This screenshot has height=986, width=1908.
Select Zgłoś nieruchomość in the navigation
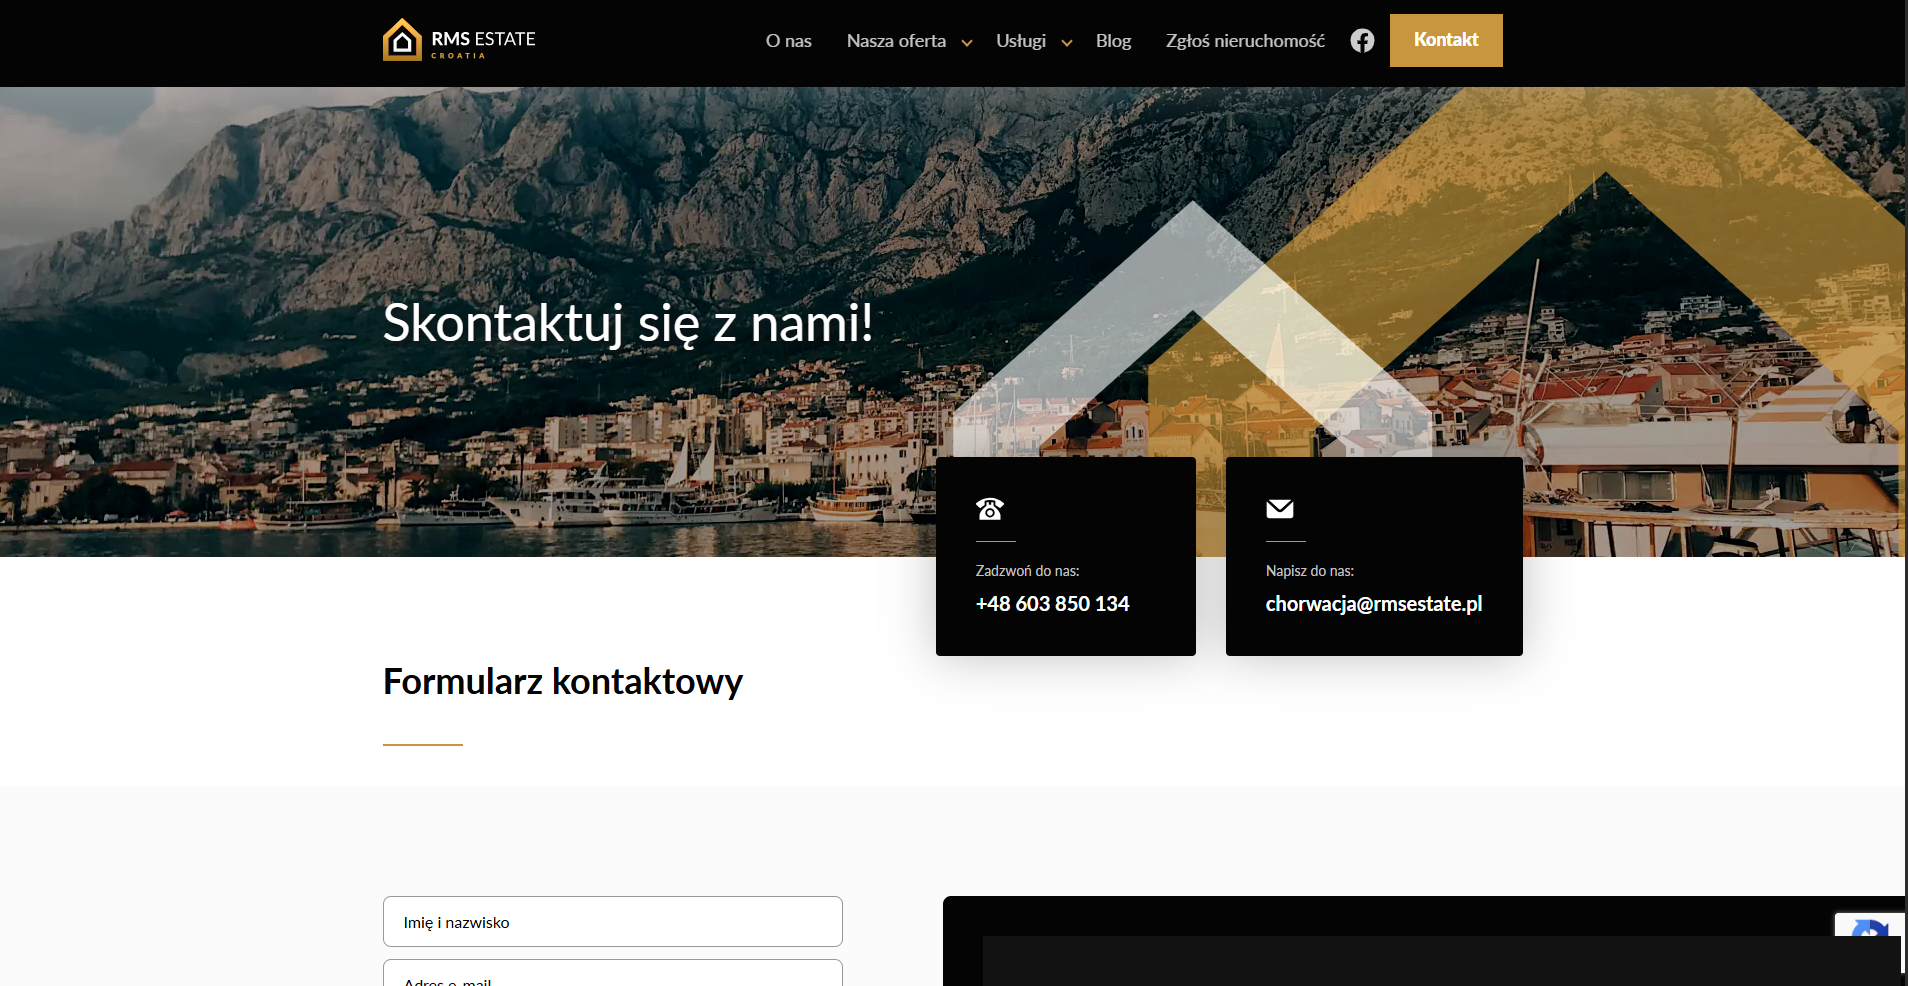(x=1244, y=40)
